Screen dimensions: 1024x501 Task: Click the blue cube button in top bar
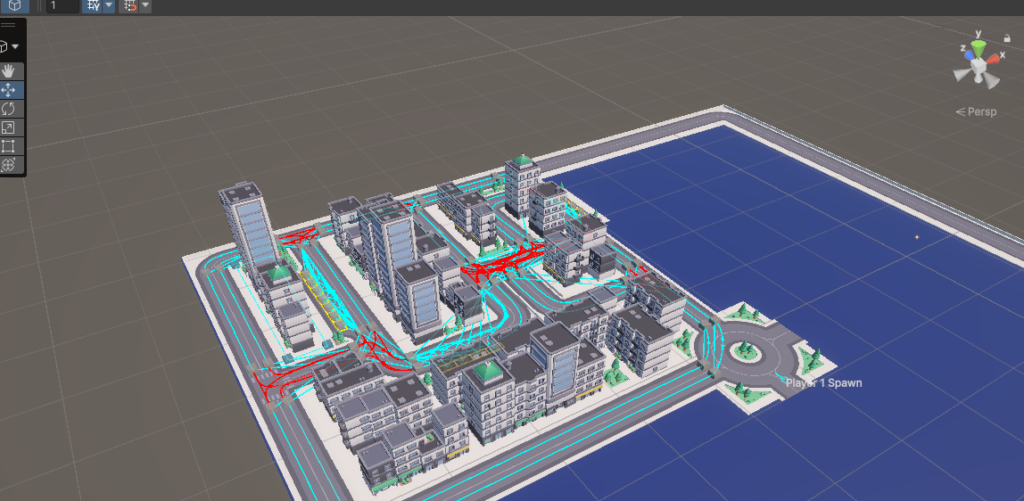pos(14,6)
